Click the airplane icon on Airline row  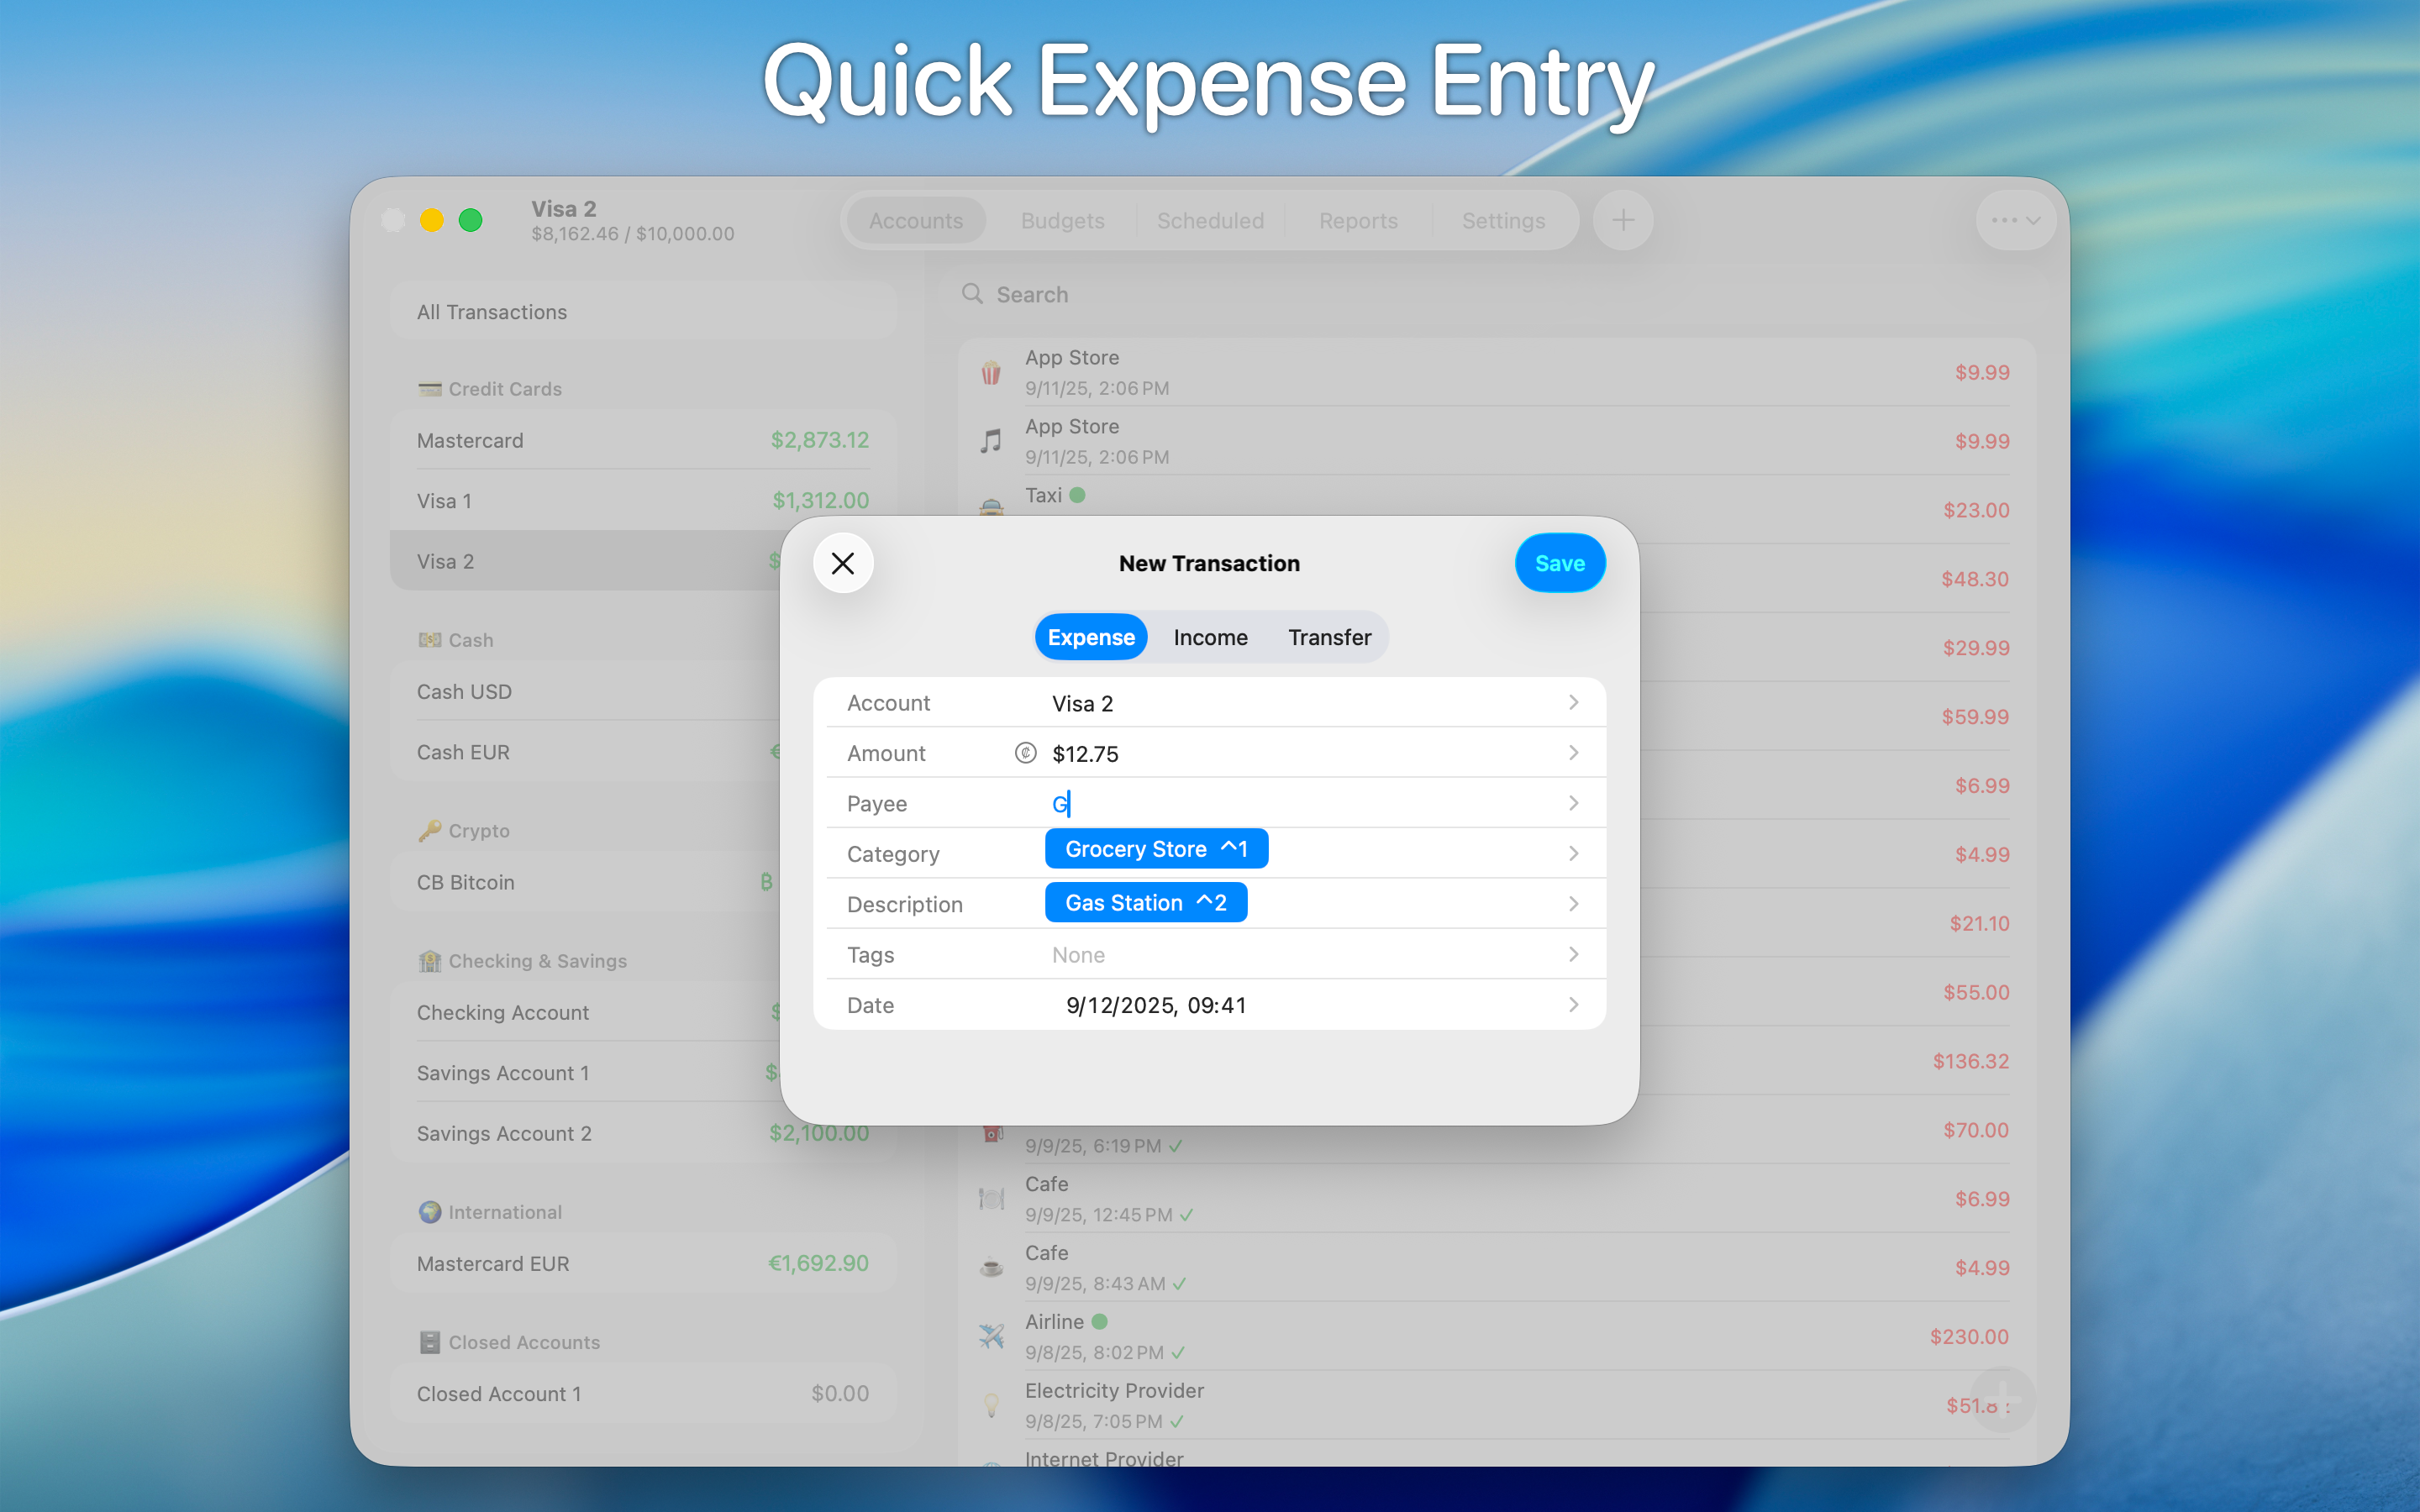click(991, 1336)
